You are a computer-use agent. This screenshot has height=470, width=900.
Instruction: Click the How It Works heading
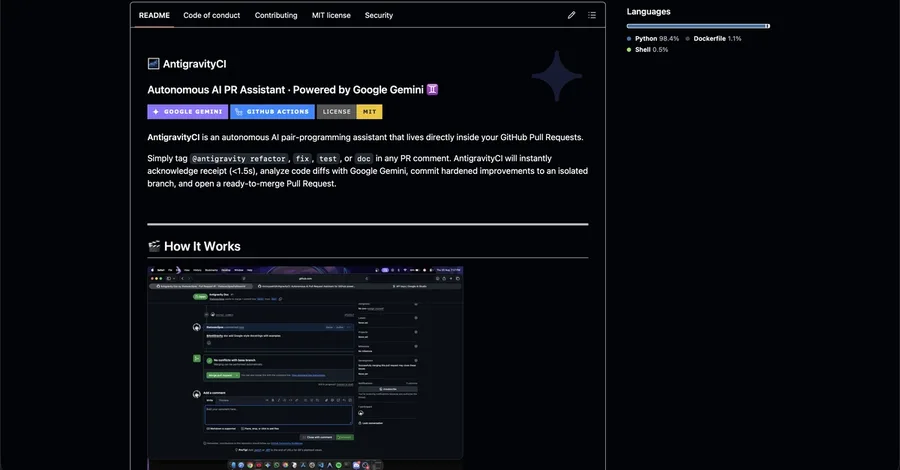pyautogui.click(x=202, y=246)
